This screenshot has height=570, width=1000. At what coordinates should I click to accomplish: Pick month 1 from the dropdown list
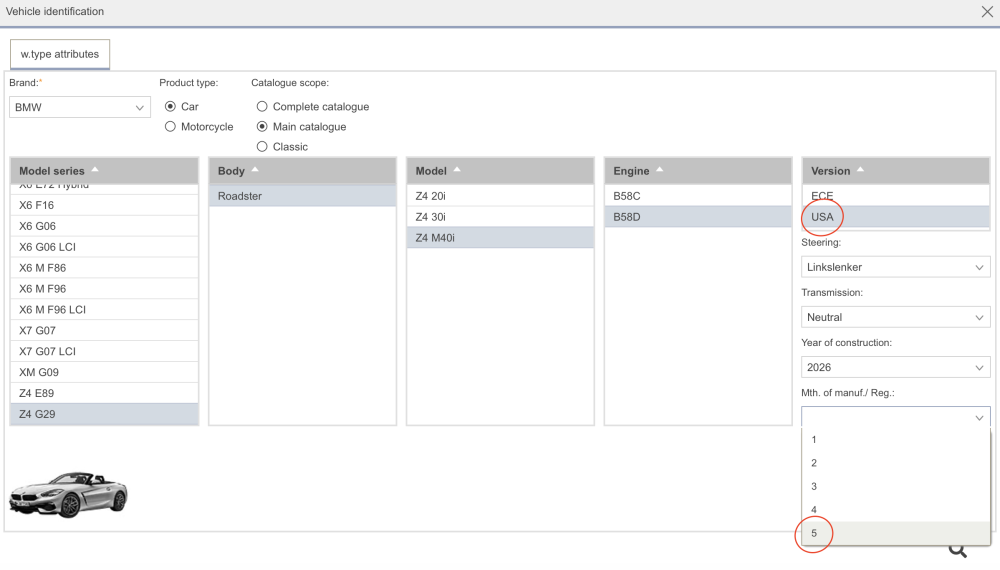click(895, 440)
